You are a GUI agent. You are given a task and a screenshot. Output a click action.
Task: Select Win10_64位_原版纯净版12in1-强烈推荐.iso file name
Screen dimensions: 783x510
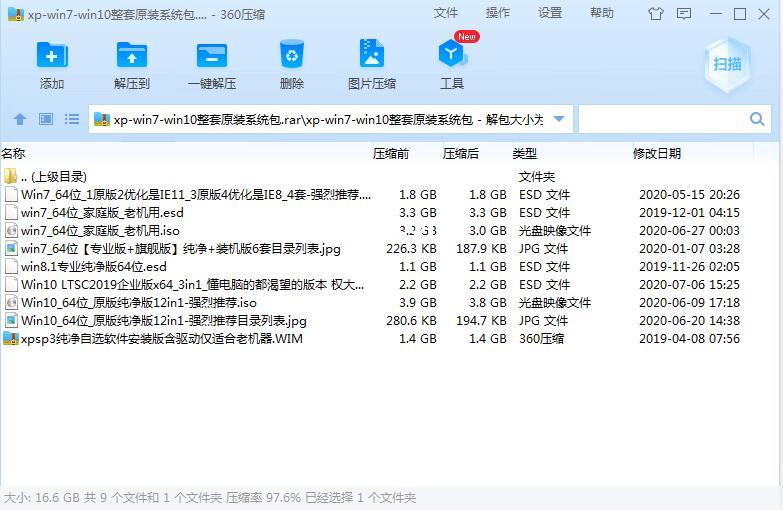[139, 302]
